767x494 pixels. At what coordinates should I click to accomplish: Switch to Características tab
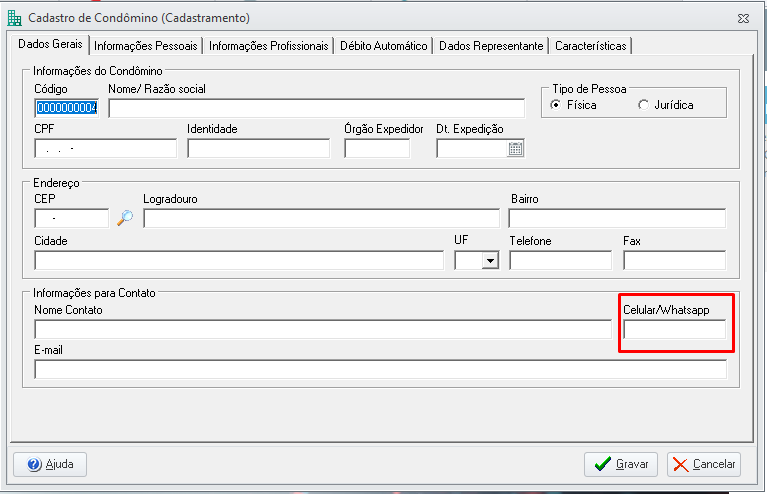(x=590, y=46)
